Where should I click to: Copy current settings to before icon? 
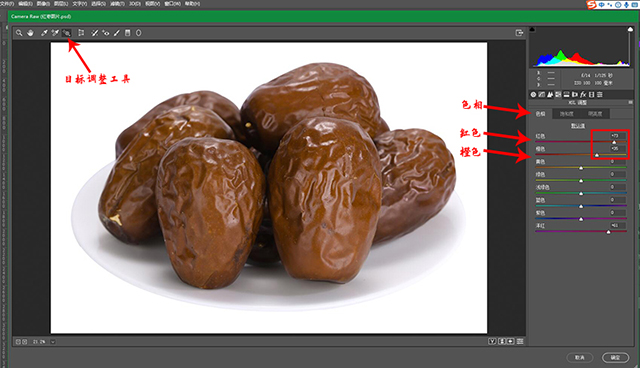pos(510,341)
